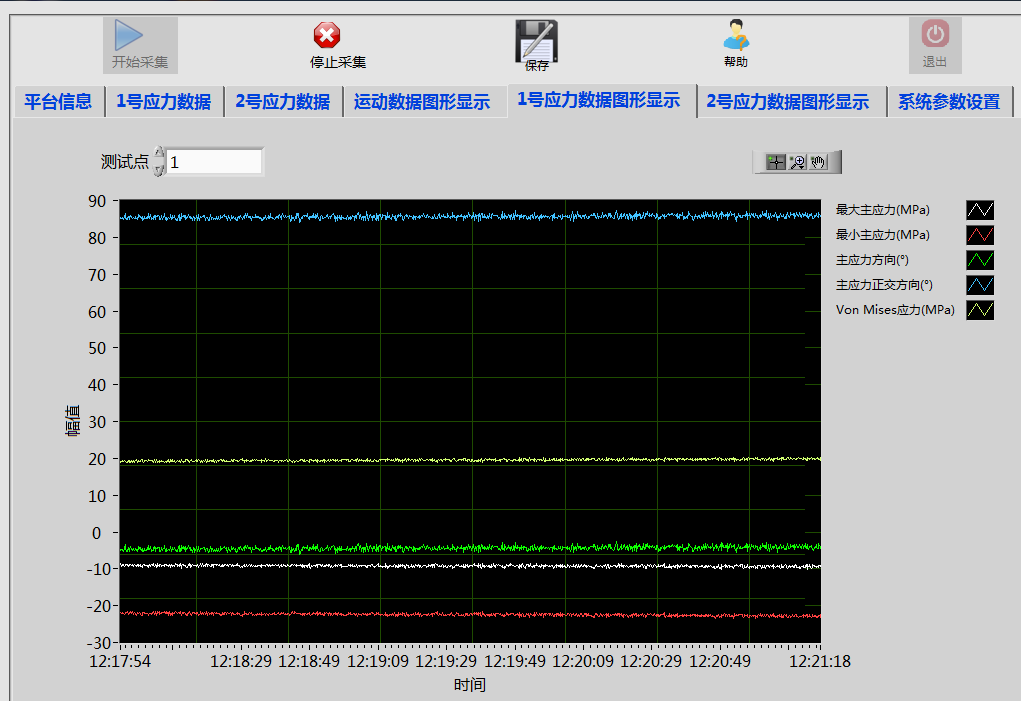
Task: Click the X-axis time label 12:20:29
Action: [x=651, y=661]
